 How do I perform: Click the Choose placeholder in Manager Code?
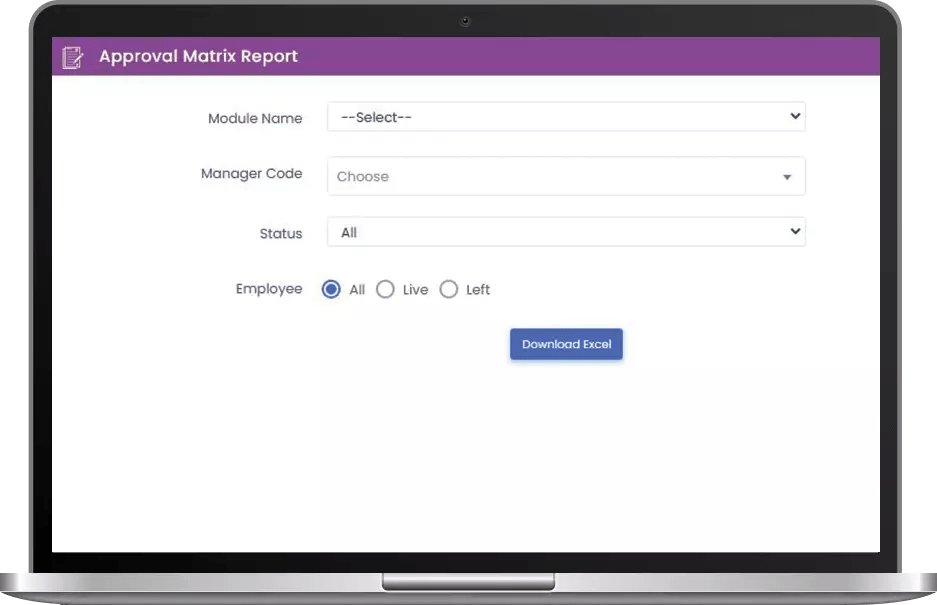click(x=362, y=176)
